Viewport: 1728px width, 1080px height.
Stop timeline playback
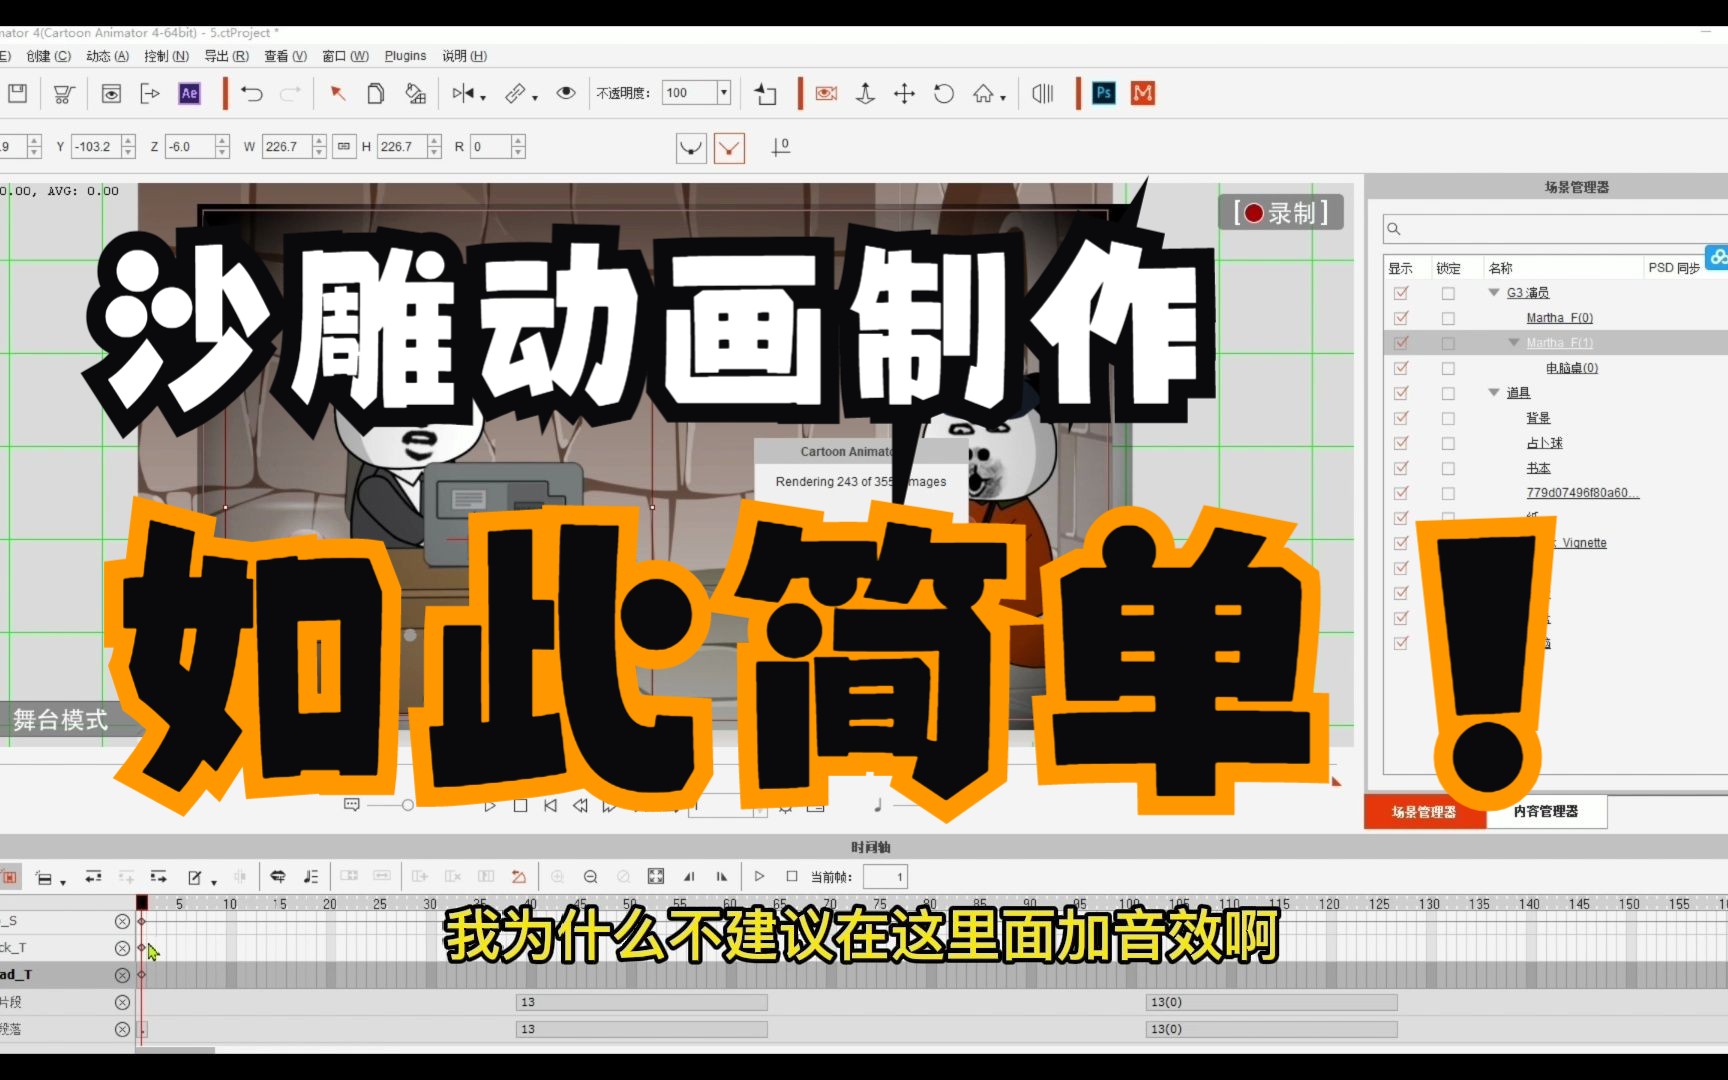(792, 877)
